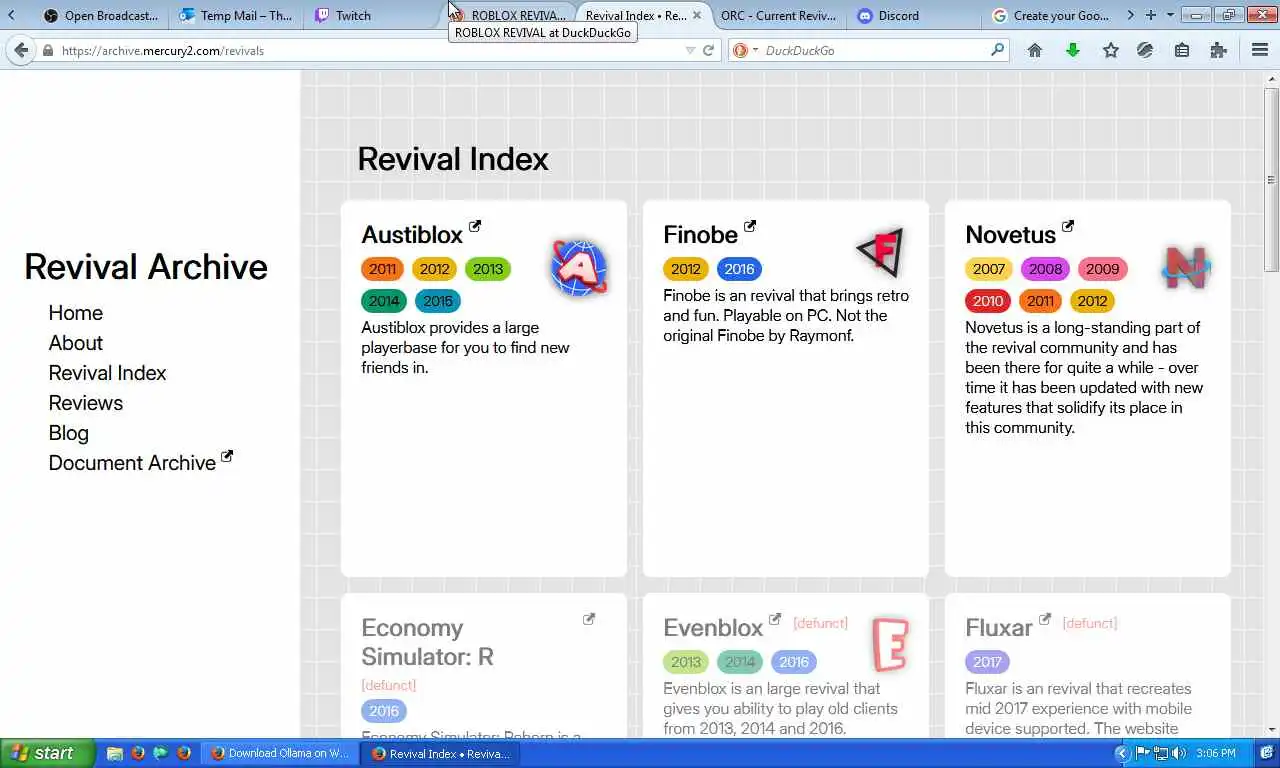Switch to Temp Mail tab
Image resolution: width=1280 pixels, height=768 pixels.
(x=237, y=15)
